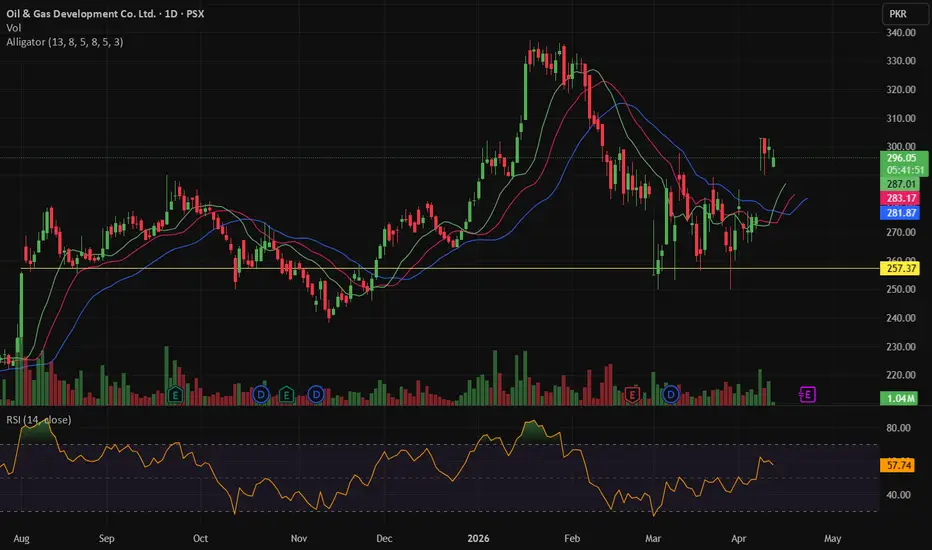Screen dimensions: 932x550
Task: Click the Feb label on time axis
Action: click(572, 539)
